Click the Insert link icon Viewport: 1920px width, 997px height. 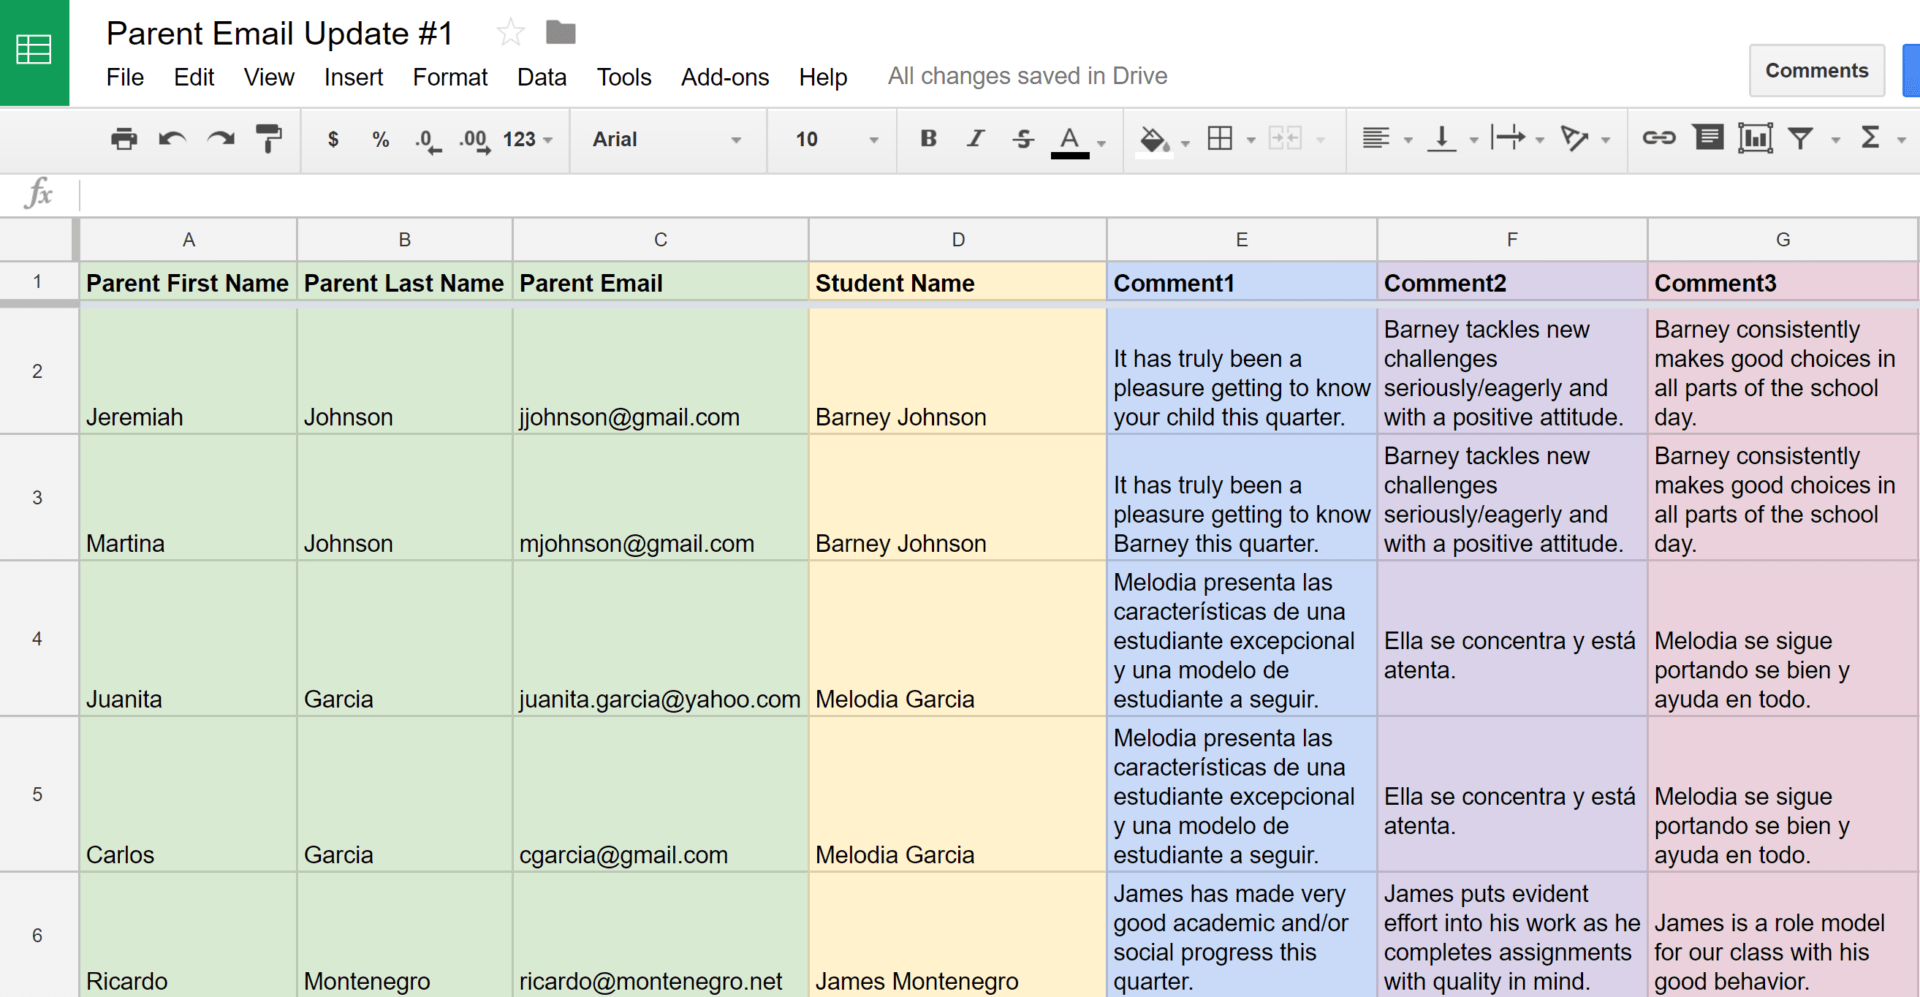[1658, 137]
